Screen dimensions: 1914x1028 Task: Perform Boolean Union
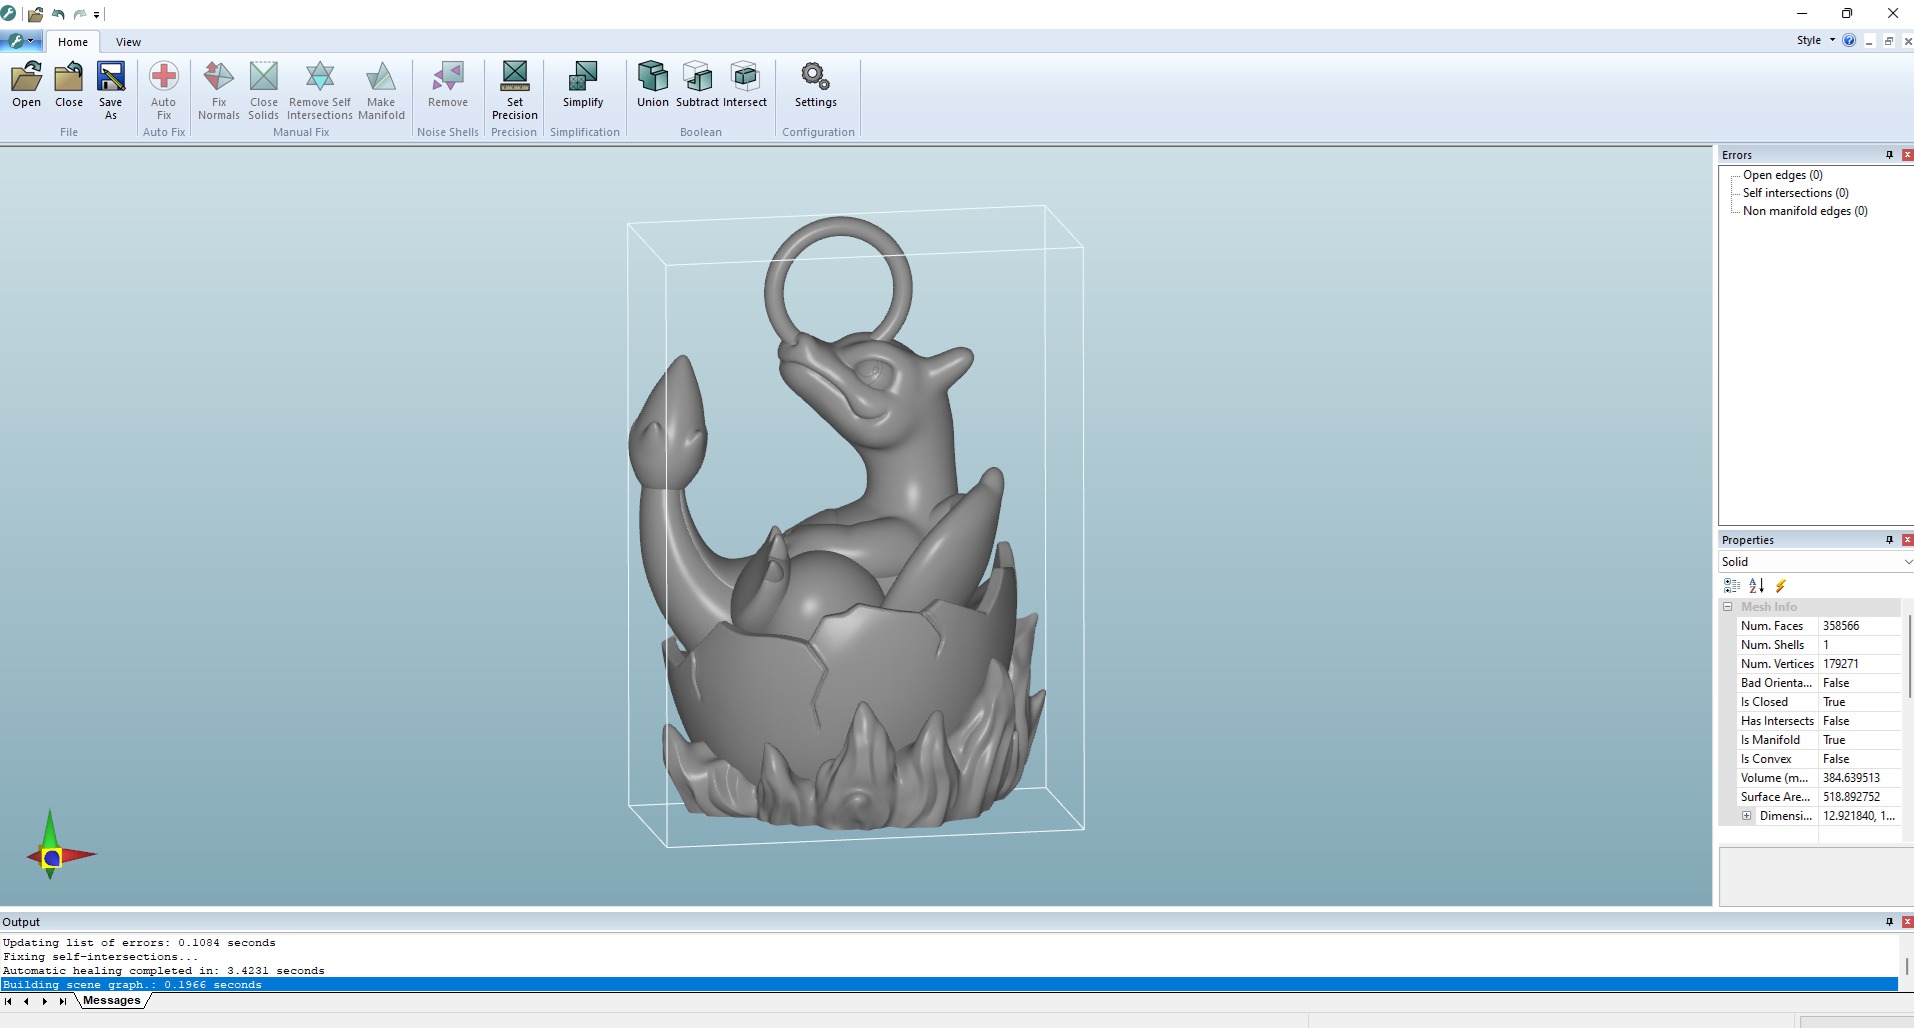click(x=653, y=85)
